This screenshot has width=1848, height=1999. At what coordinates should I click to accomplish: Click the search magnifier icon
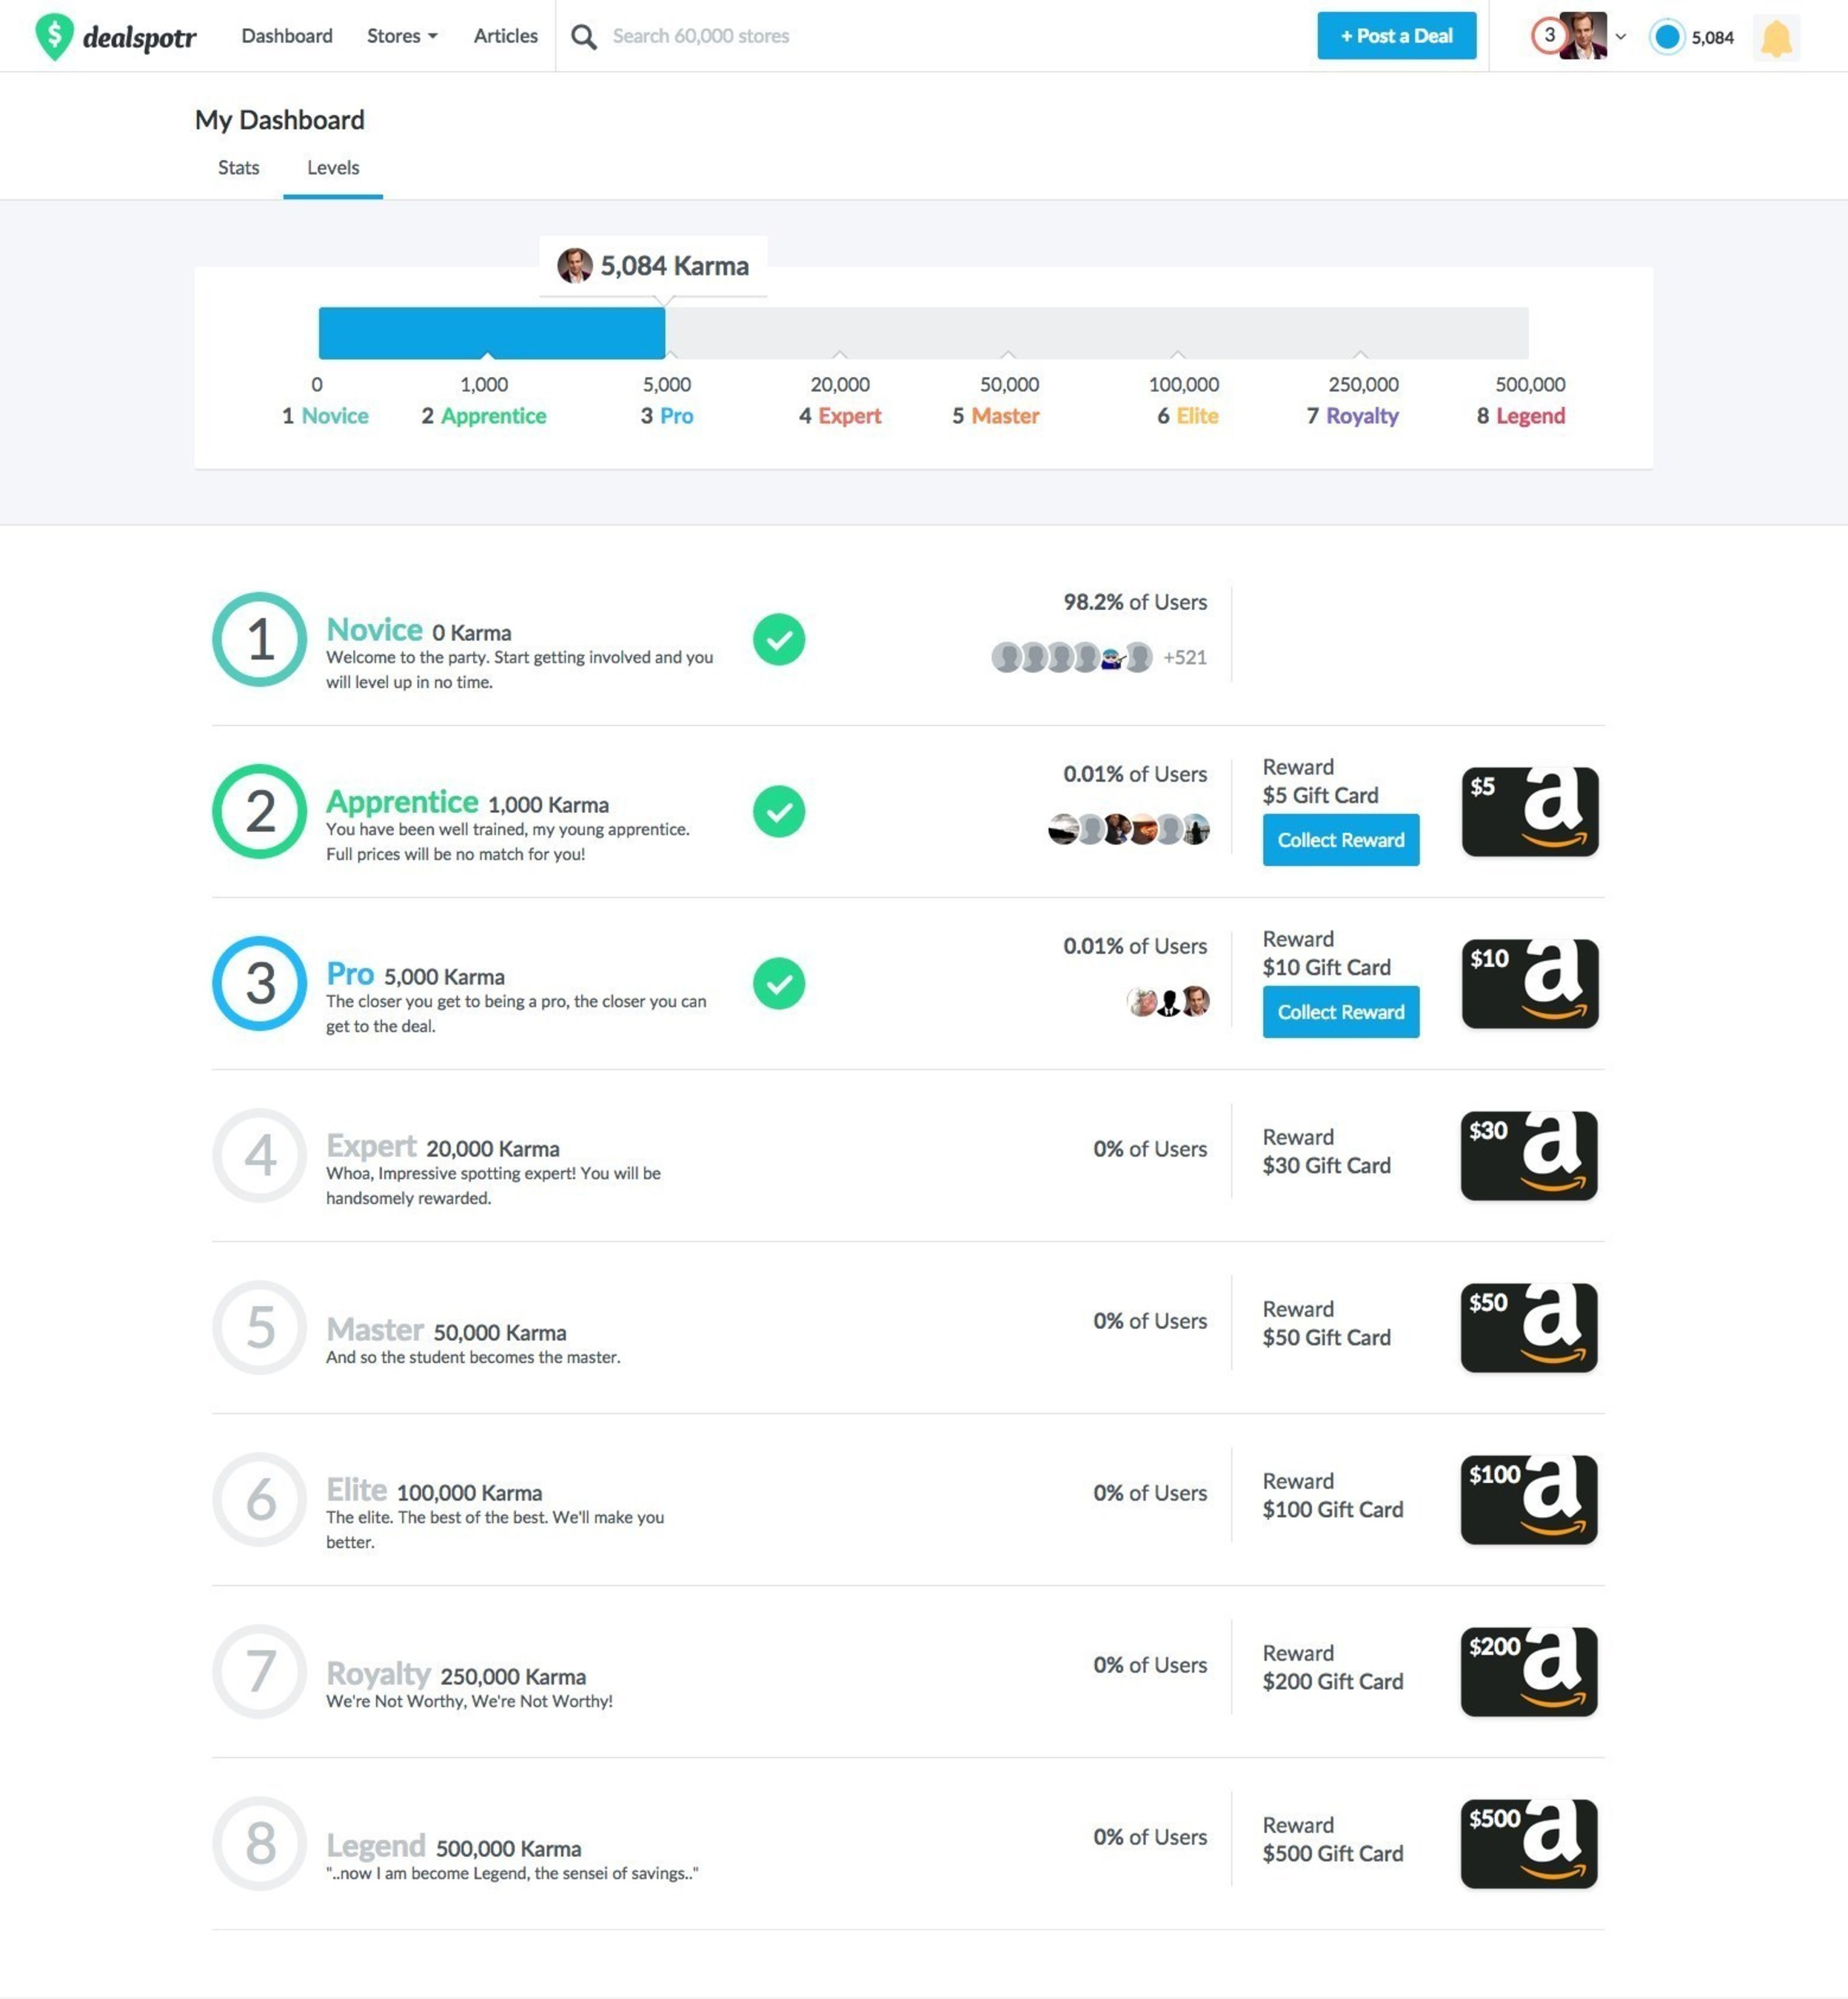click(584, 37)
